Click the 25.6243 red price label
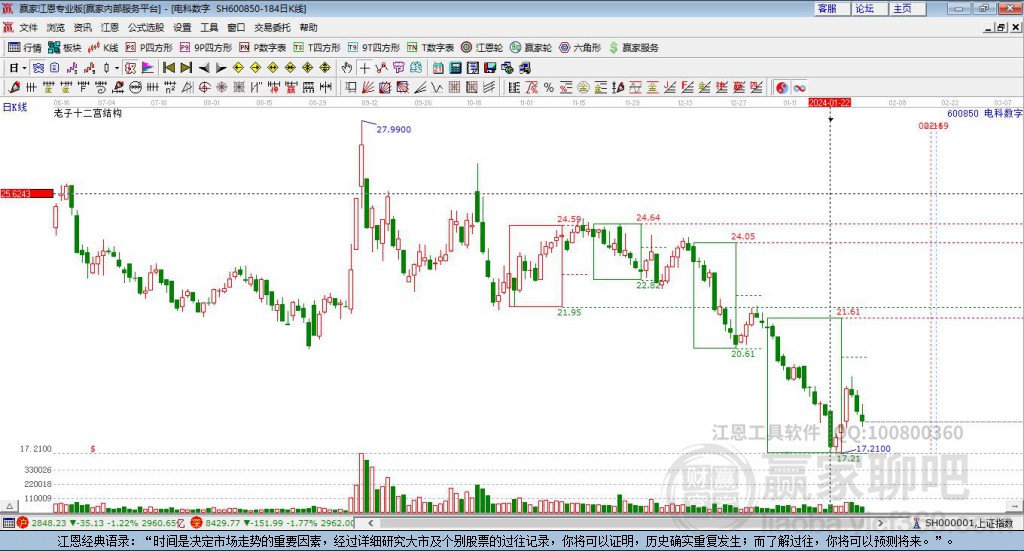Image resolution: width=1024 pixels, height=551 pixels. (26, 193)
